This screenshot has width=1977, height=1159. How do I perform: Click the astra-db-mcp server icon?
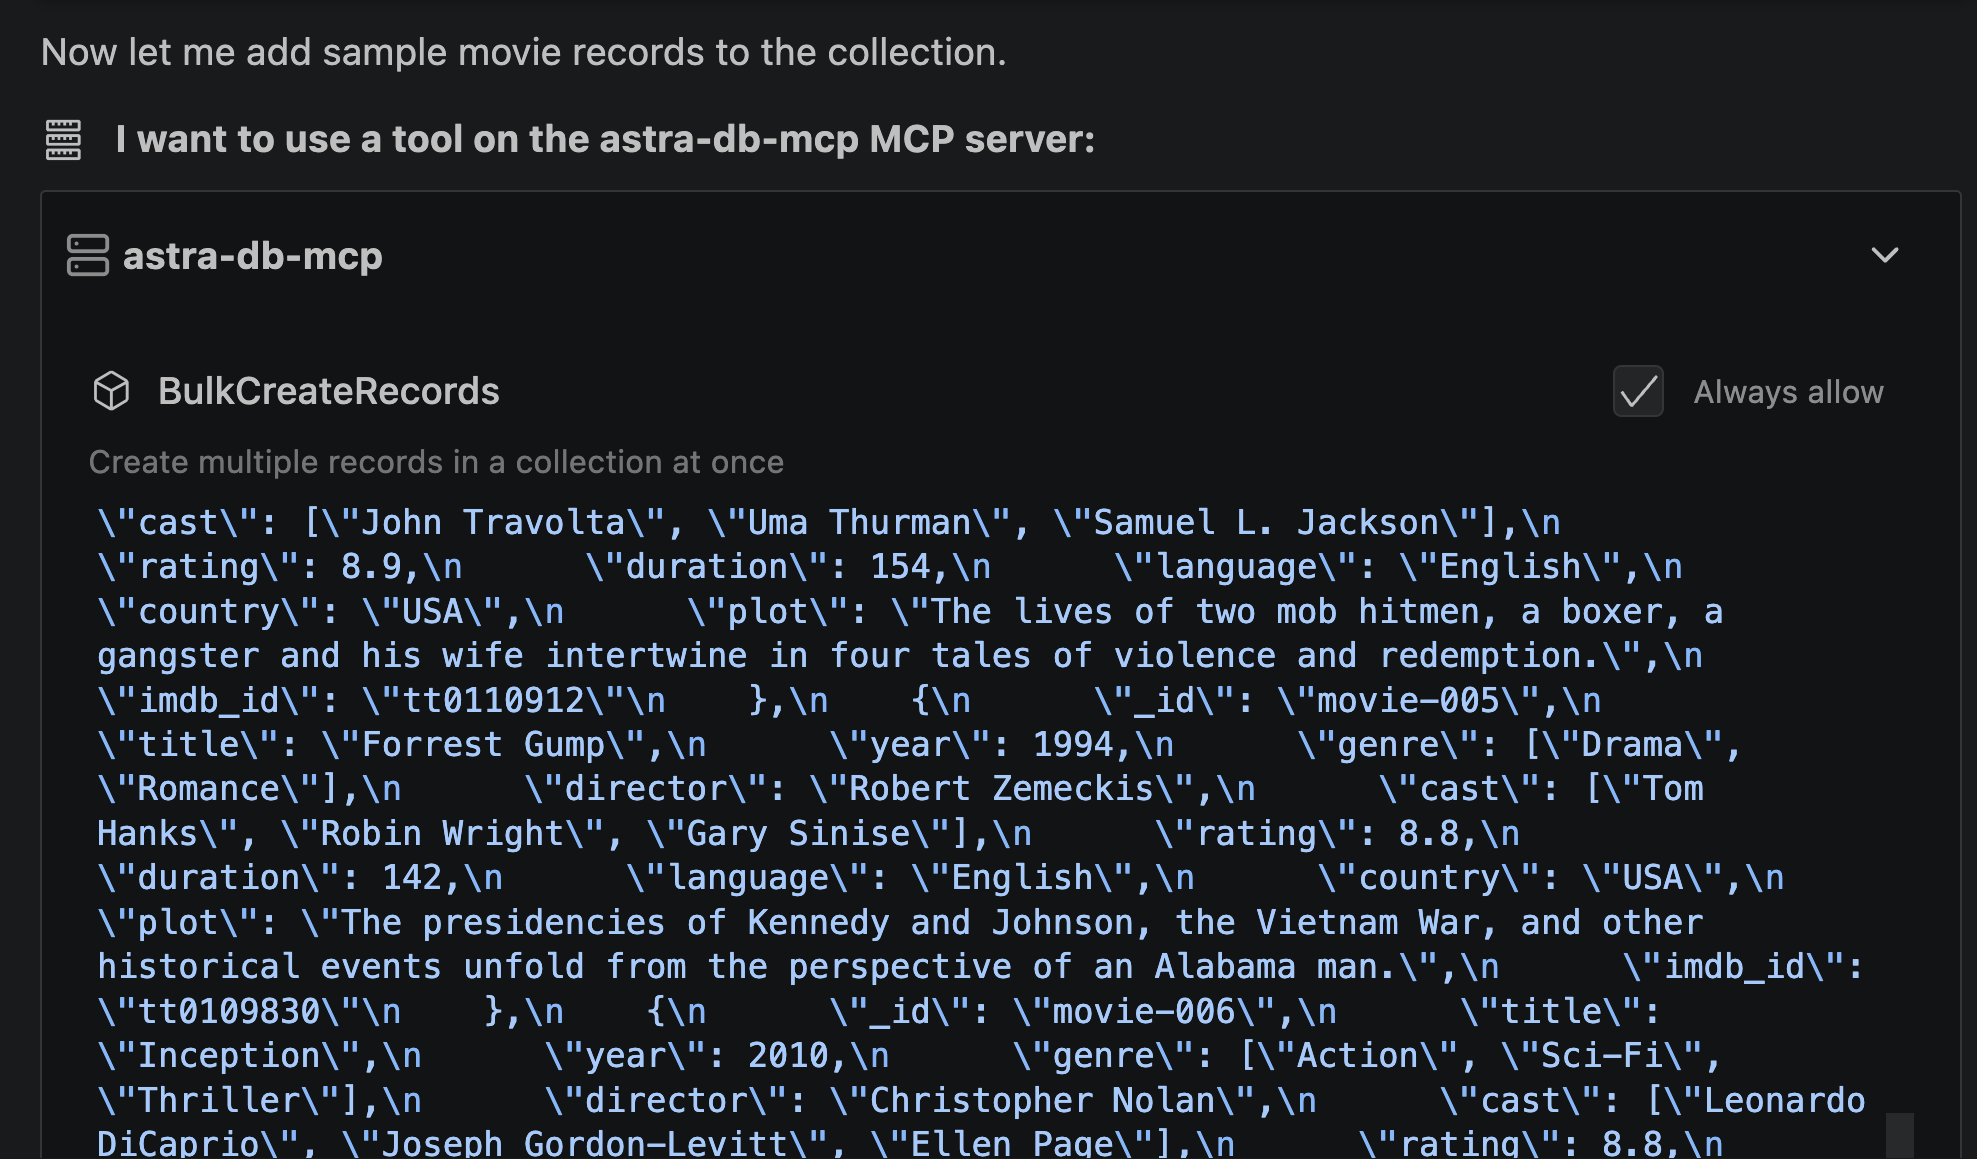[x=87, y=255]
